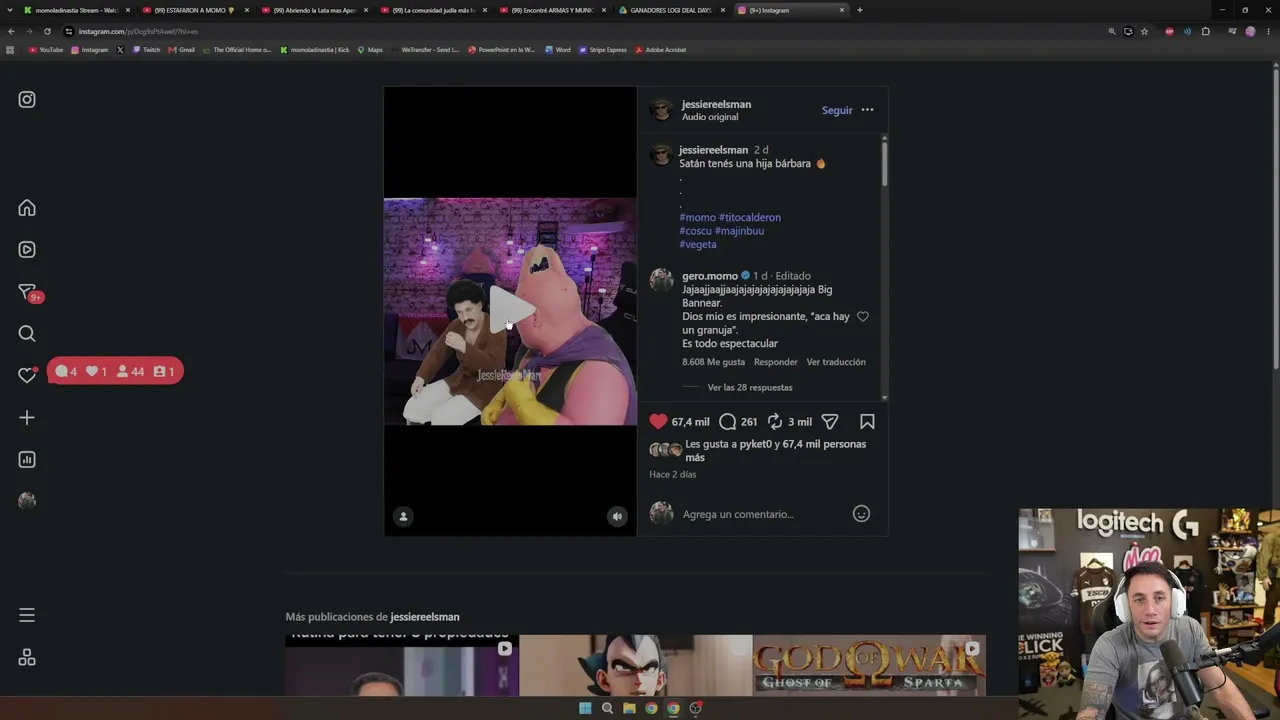Open the Adobe Acrobat bookmark

661,50
